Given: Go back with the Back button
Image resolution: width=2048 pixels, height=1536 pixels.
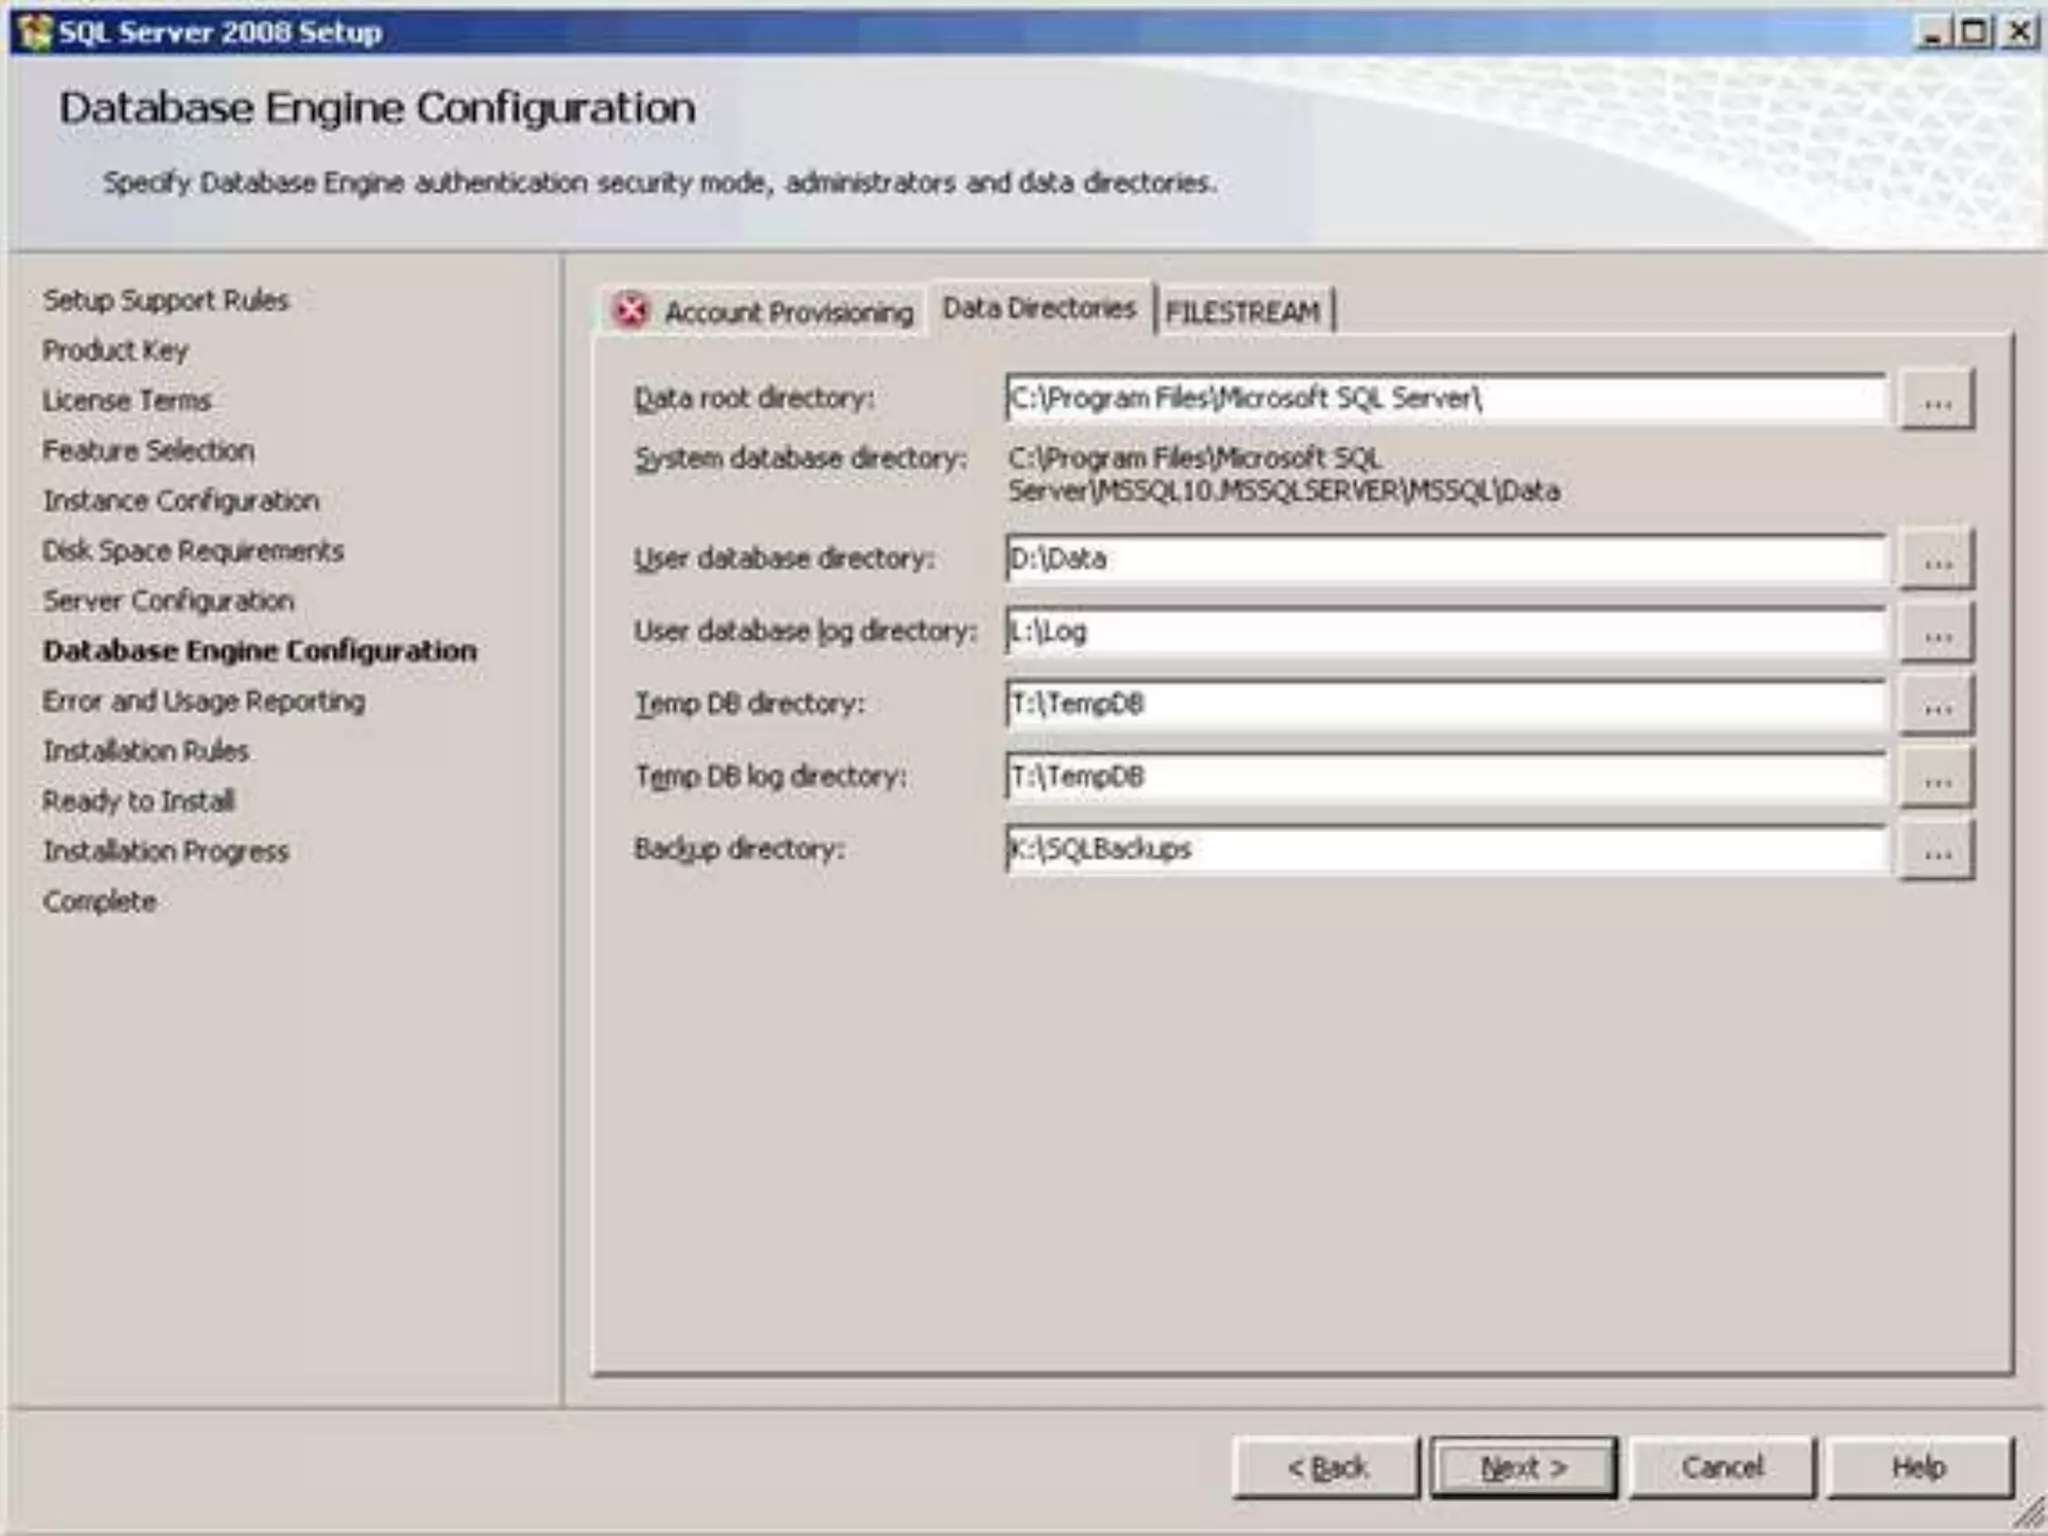Looking at the screenshot, I should point(1326,1467).
